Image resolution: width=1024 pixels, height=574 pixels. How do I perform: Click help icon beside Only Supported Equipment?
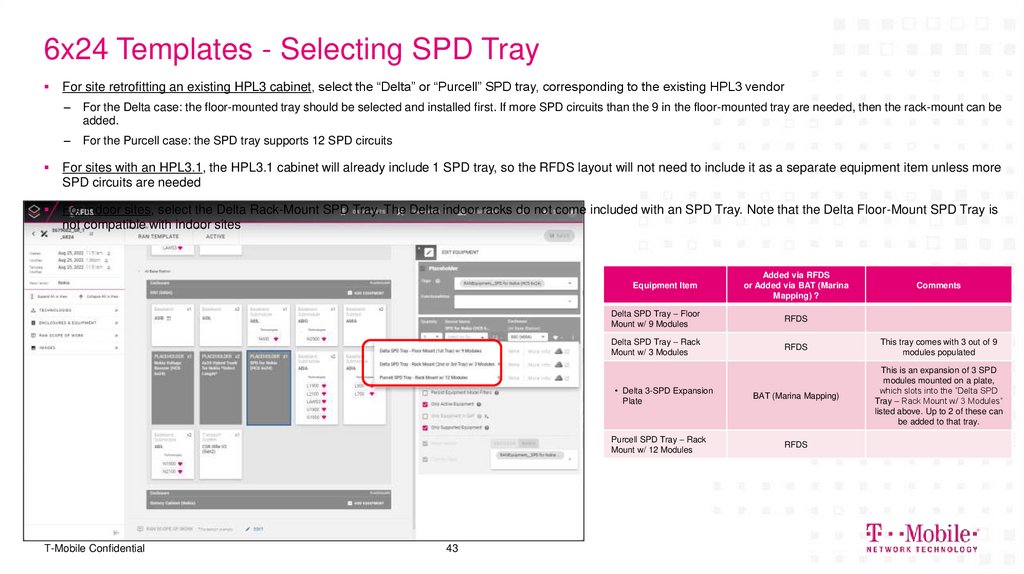click(x=487, y=428)
